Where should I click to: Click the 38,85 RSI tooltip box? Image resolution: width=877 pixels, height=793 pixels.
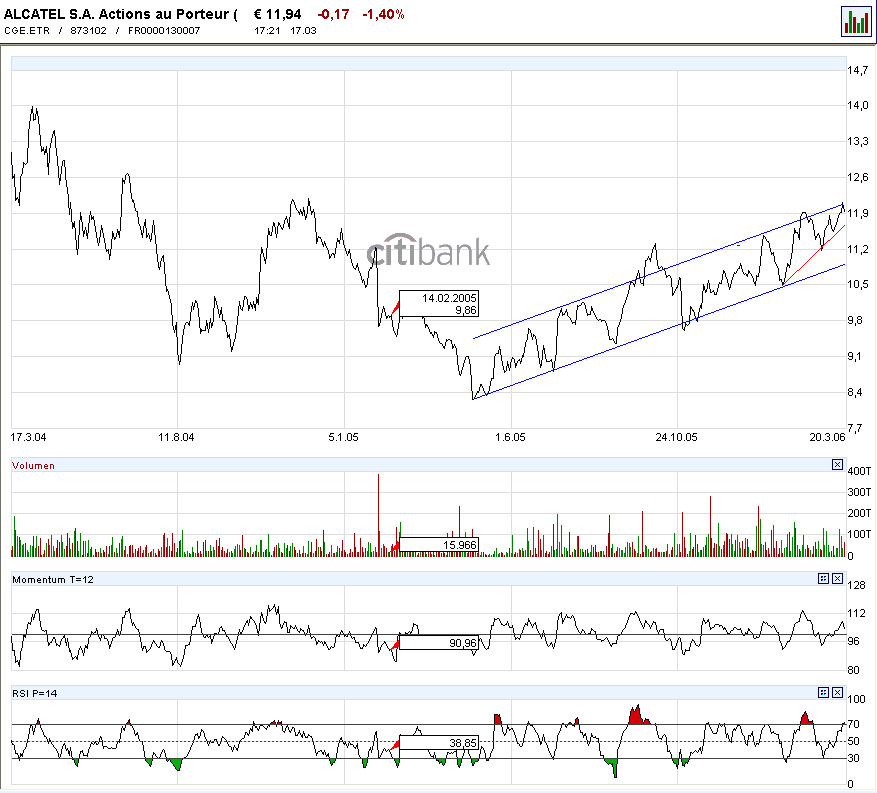click(438, 743)
